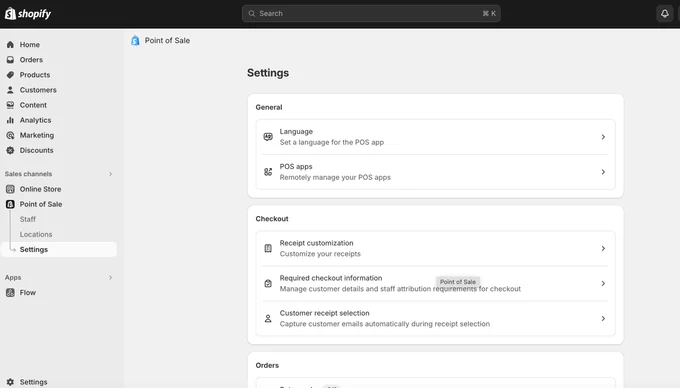Image resolution: width=680 pixels, height=388 pixels.
Task: Click the Home icon in sidebar
Action: 10,45
